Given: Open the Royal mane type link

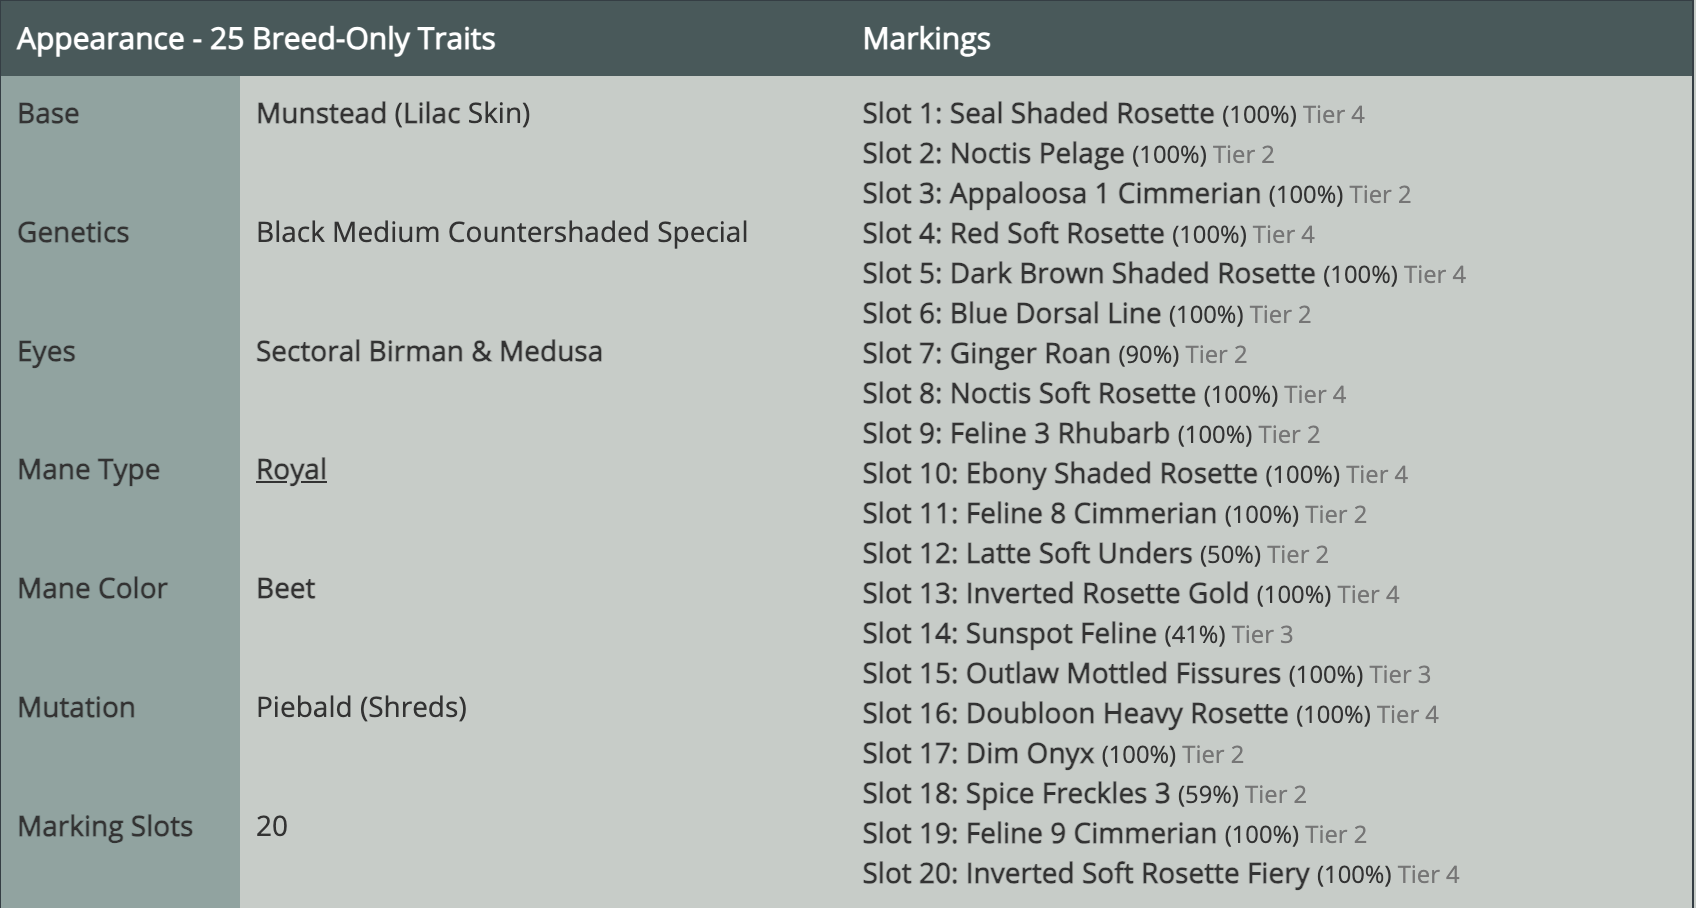Looking at the screenshot, I should pyautogui.click(x=291, y=469).
